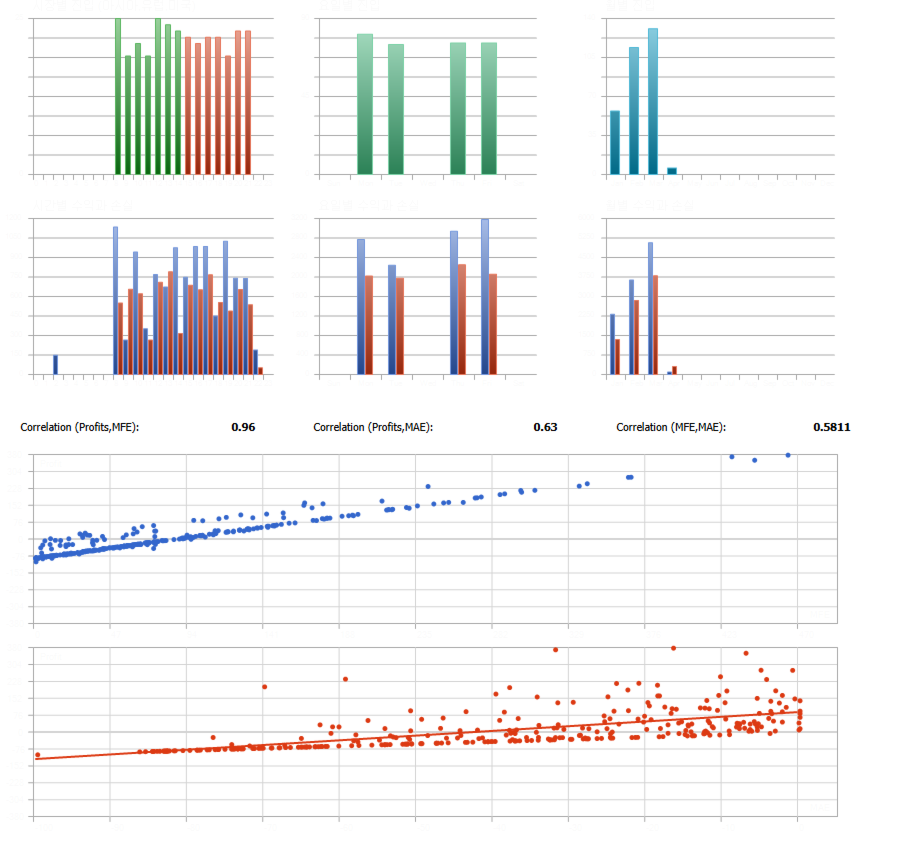This screenshot has width=920, height=841.
Task: Click the last green bar in weekday entries chart
Action: (489, 109)
